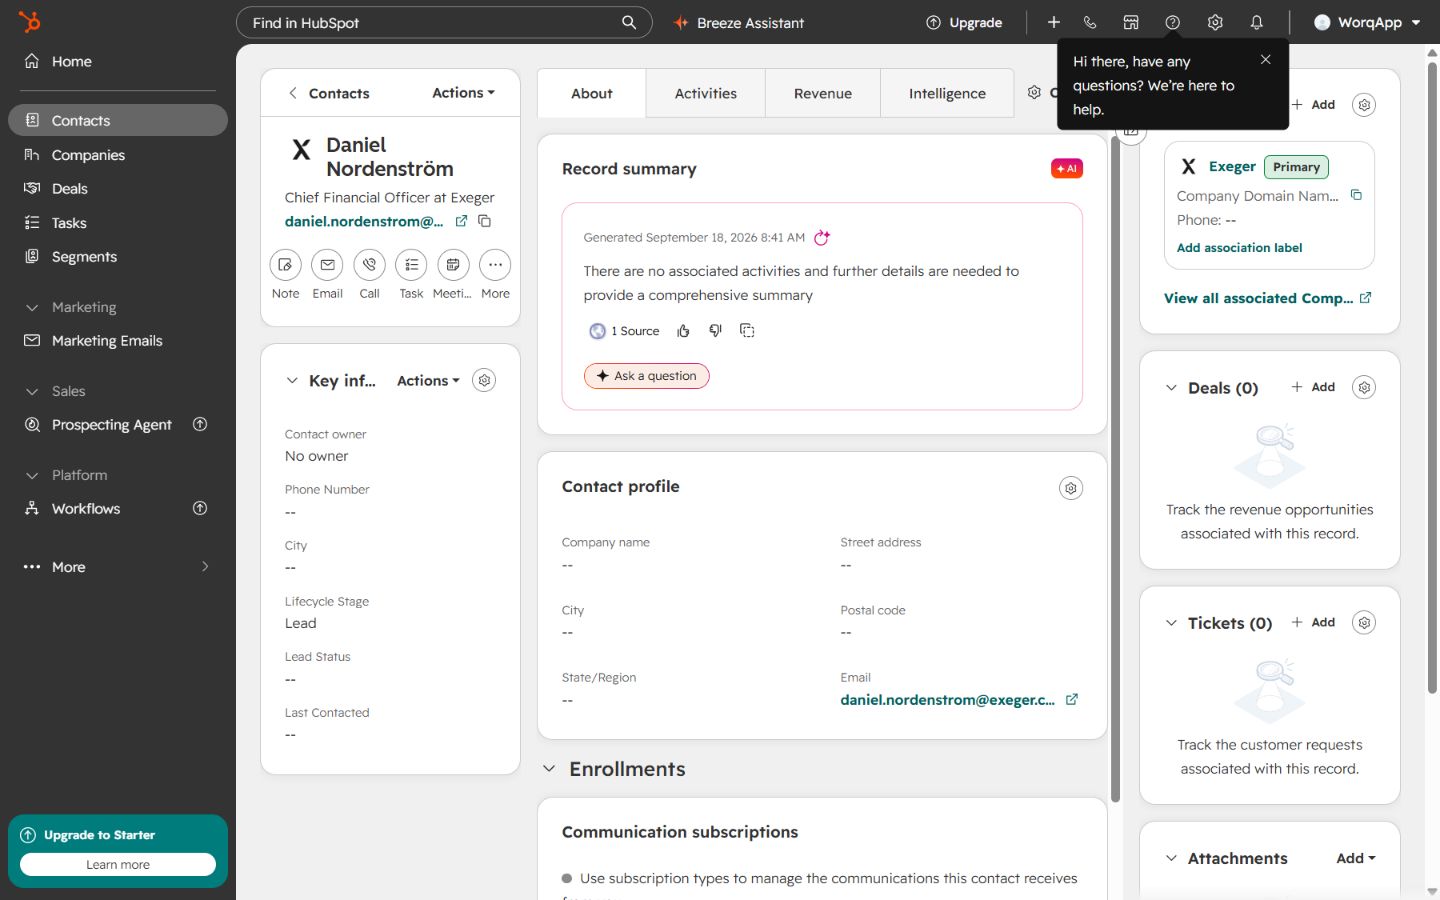Close the help tooltip popup
The width and height of the screenshot is (1440, 900).
point(1265,60)
